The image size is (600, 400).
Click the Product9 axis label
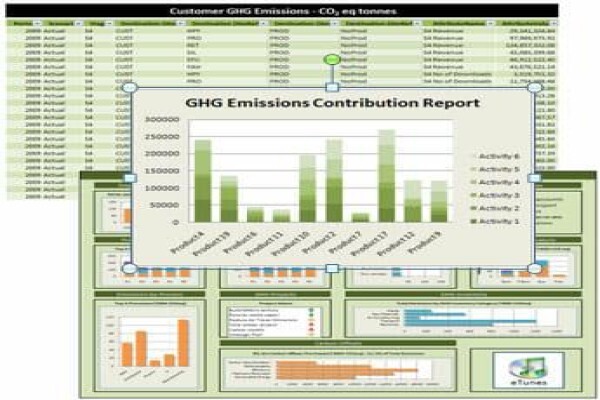tap(424, 243)
